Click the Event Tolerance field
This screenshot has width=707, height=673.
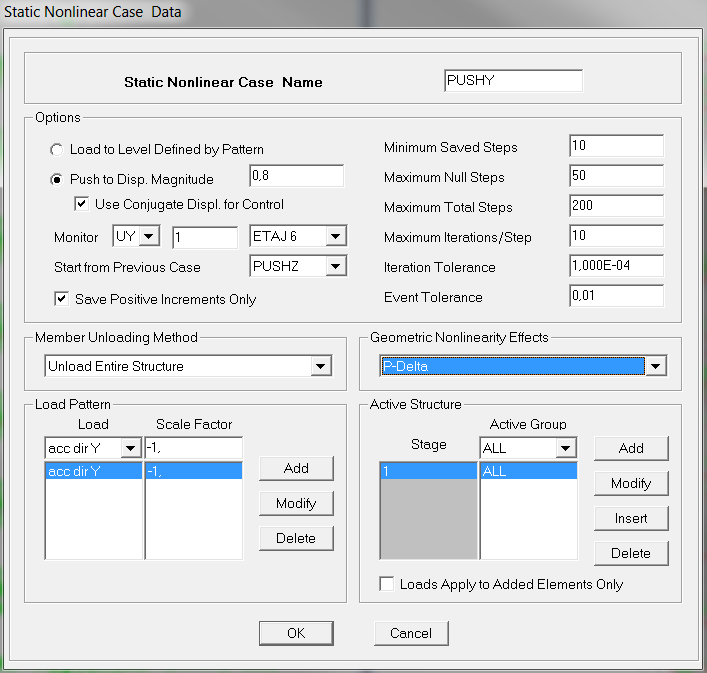pyautogui.click(x=616, y=296)
